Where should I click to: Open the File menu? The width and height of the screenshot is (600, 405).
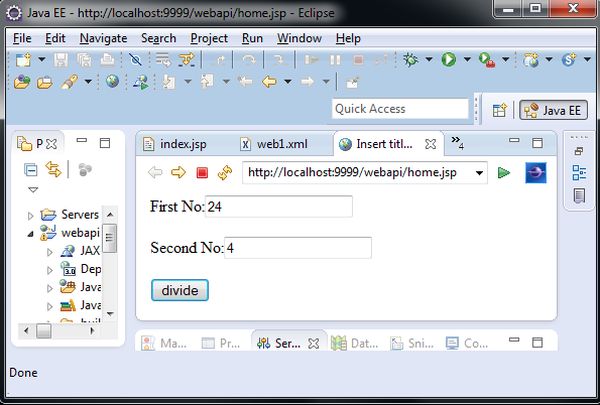pyautogui.click(x=22, y=38)
